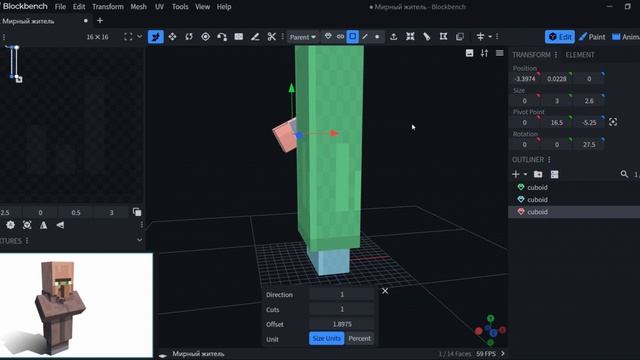Viewport: 640px width, 360px height.
Task: Click the center view align icon
Action: pyautogui.click(x=480, y=37)
